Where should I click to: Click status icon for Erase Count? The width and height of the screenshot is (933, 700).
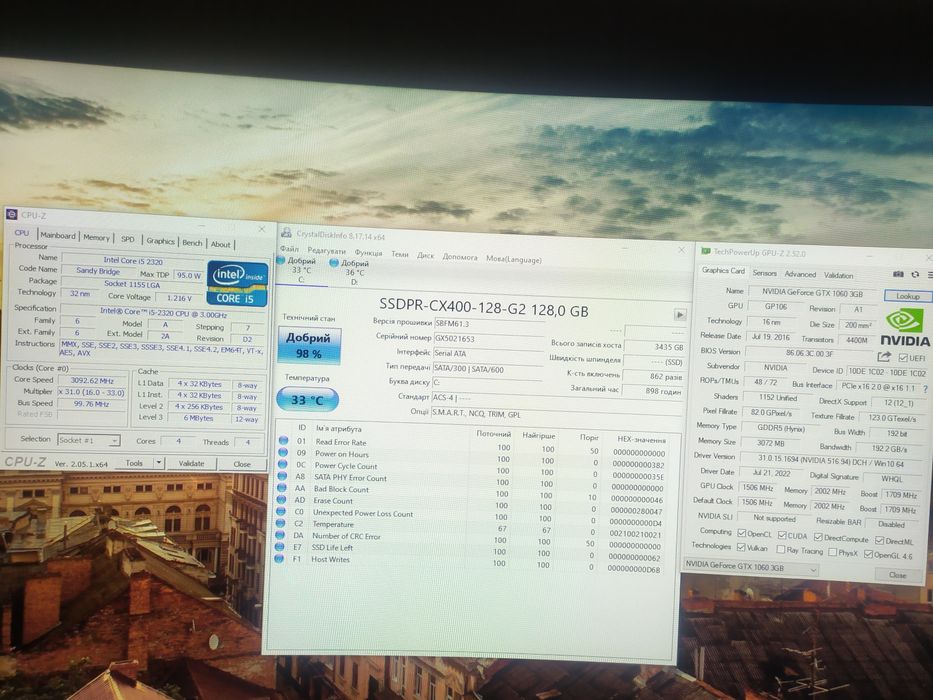281,499
